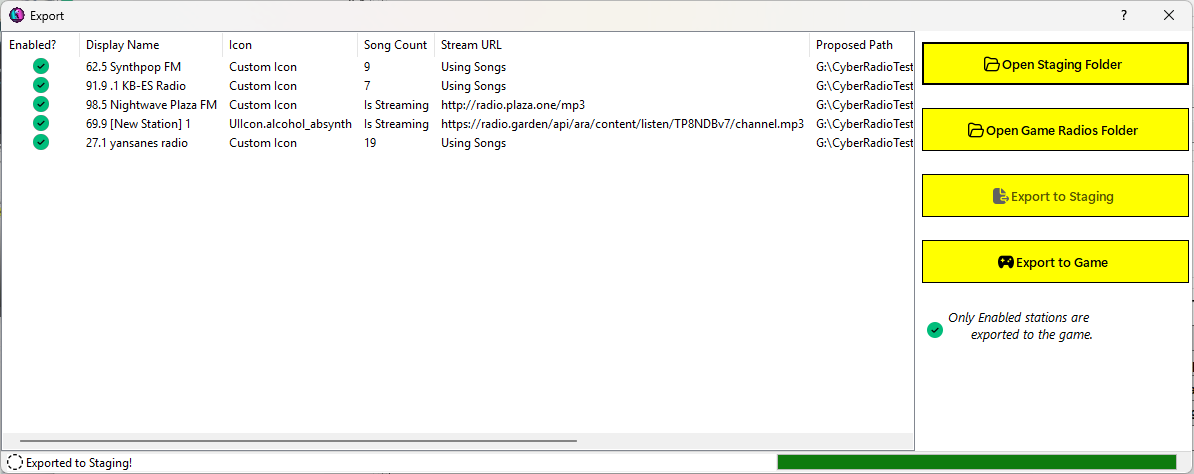This screenshot has width=1194, height=474.
Task: Click Is Streaming cell for Nightwave Plaza FM
Action: [396, 105]
